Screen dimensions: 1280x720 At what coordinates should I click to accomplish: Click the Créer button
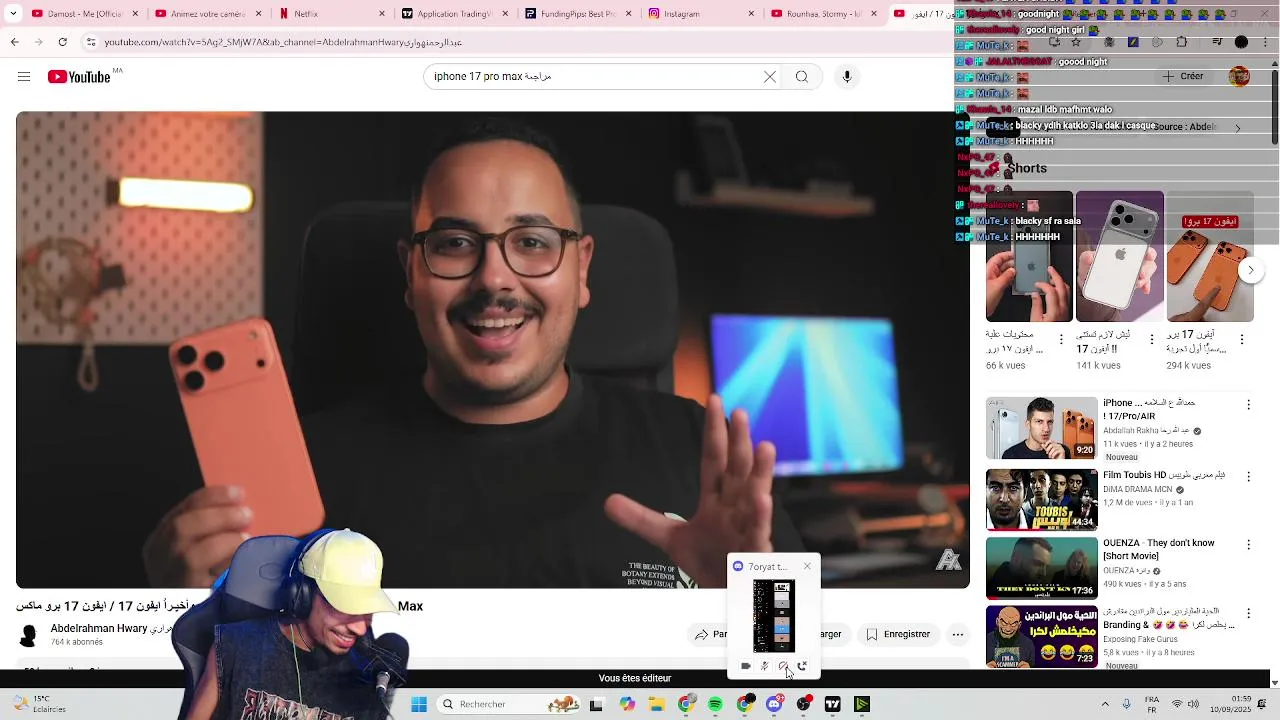coord(1183,77)
